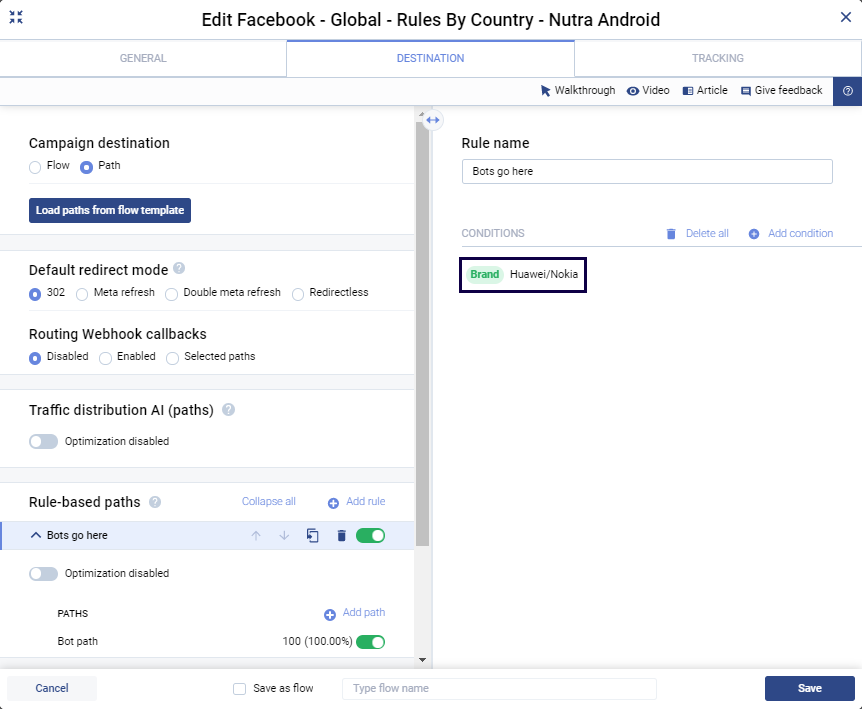Click the Rule name input field

point(647,172)
